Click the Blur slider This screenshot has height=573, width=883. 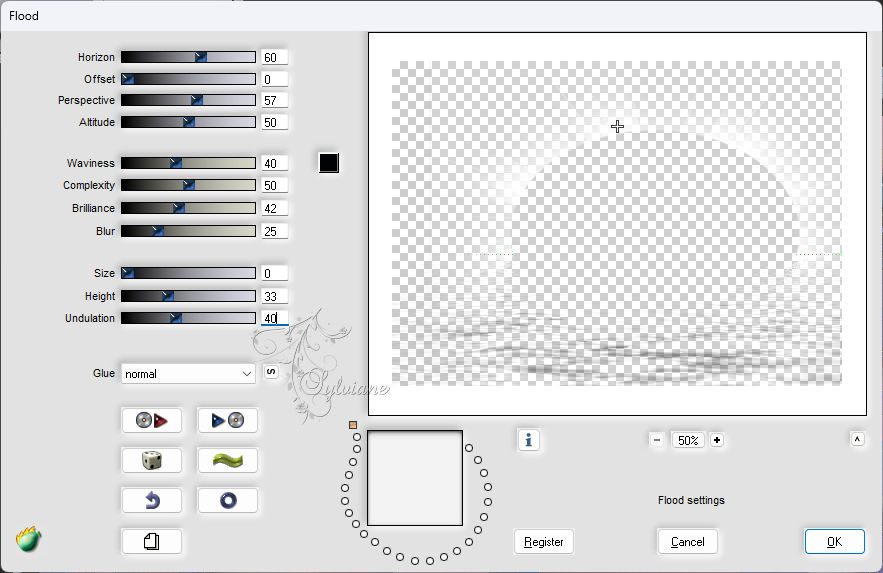(188, 231)
